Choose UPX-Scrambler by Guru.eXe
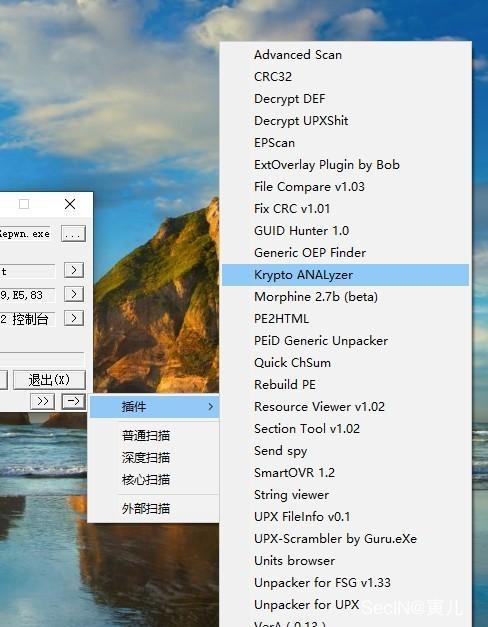The image size is (488, 627). coord(345,539)
